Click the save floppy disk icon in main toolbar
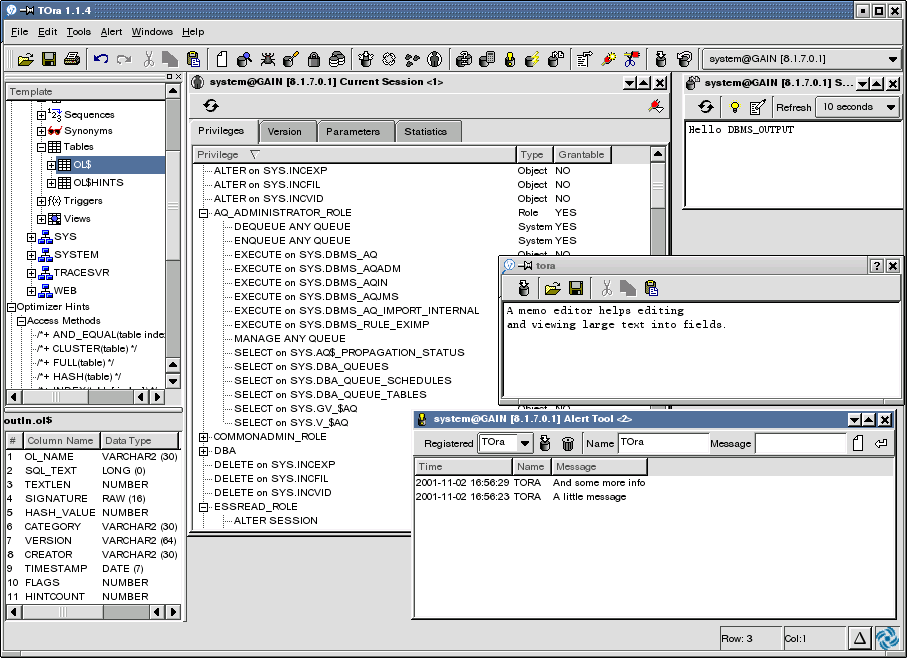The image size is (907, 658). [x=49, y=59]
